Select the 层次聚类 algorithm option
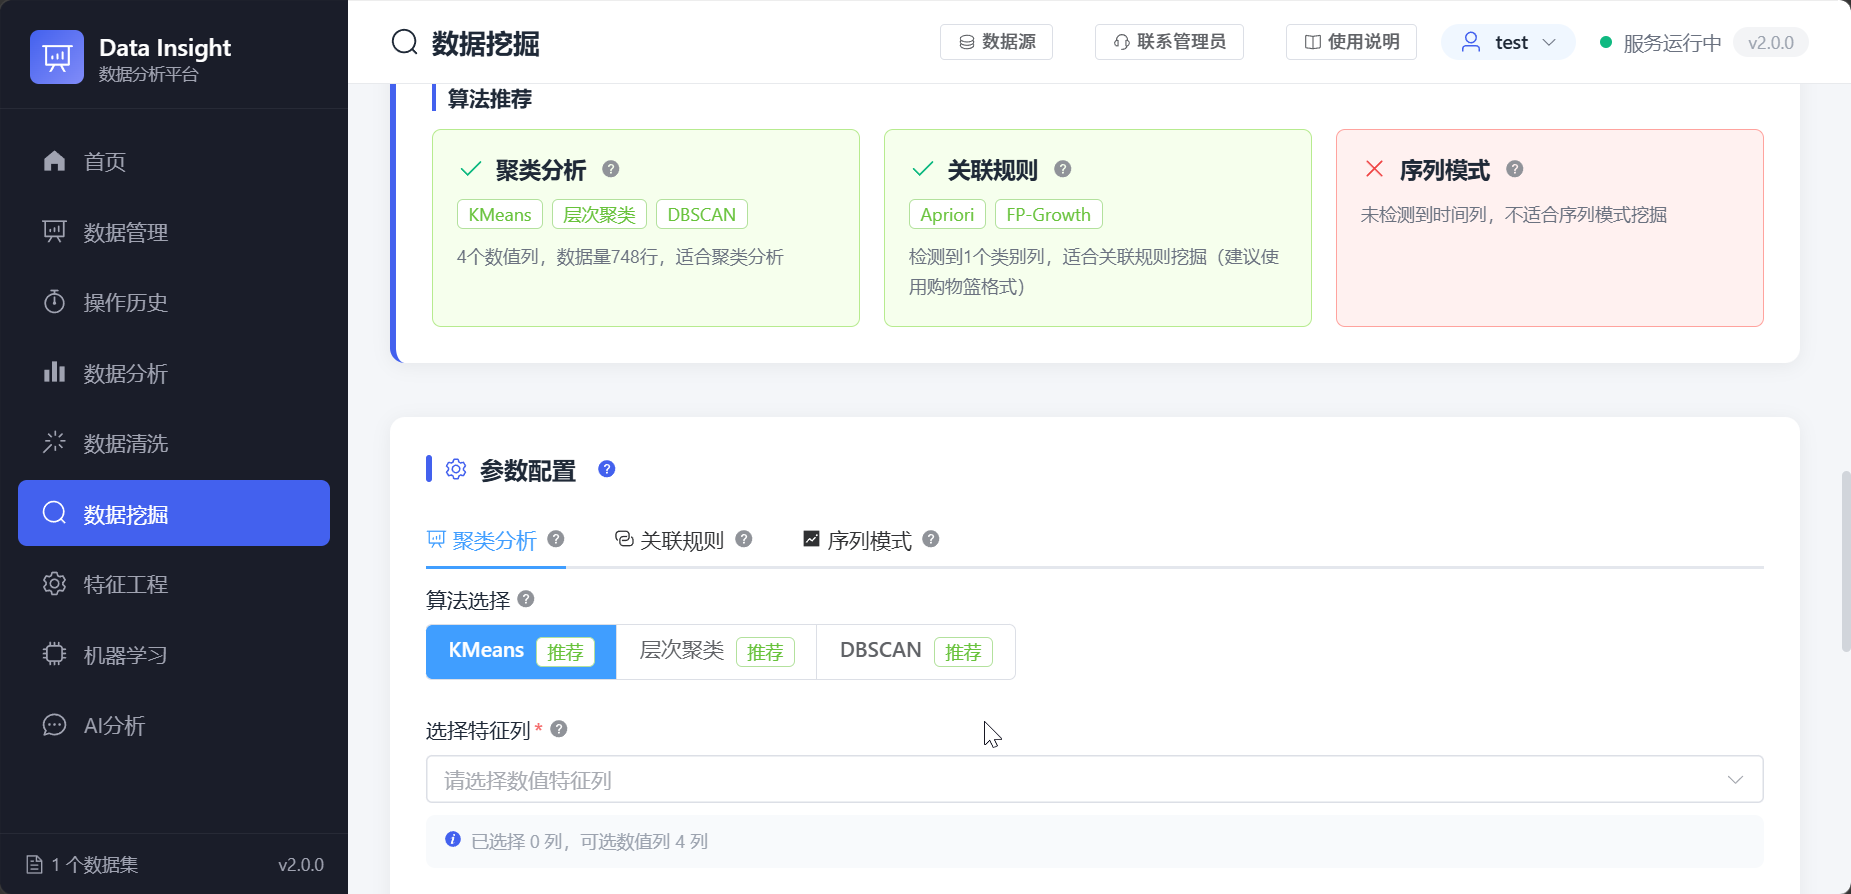Image resolution: width=1851 pixels, height=894 pixels. 716,652
